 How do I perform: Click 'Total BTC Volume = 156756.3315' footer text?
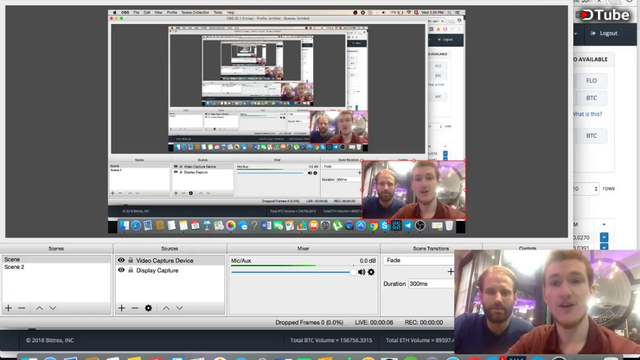tap(331, 340)
